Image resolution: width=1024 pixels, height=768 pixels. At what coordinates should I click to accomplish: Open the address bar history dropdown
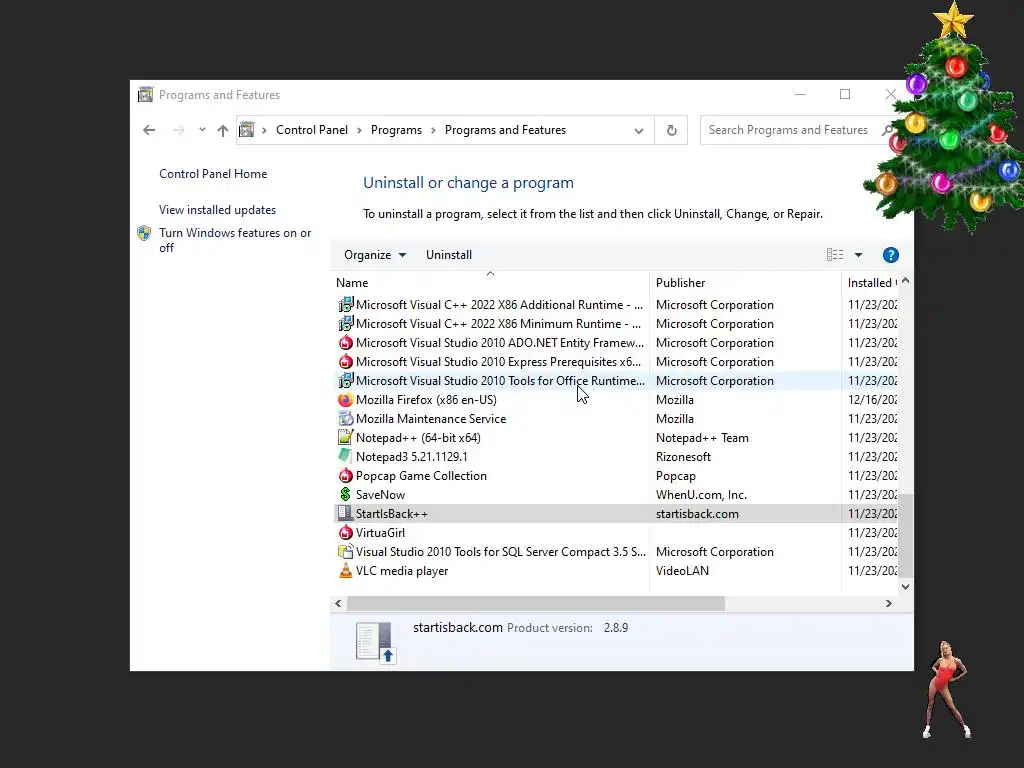pyautogui.click(x=639, y=131)
